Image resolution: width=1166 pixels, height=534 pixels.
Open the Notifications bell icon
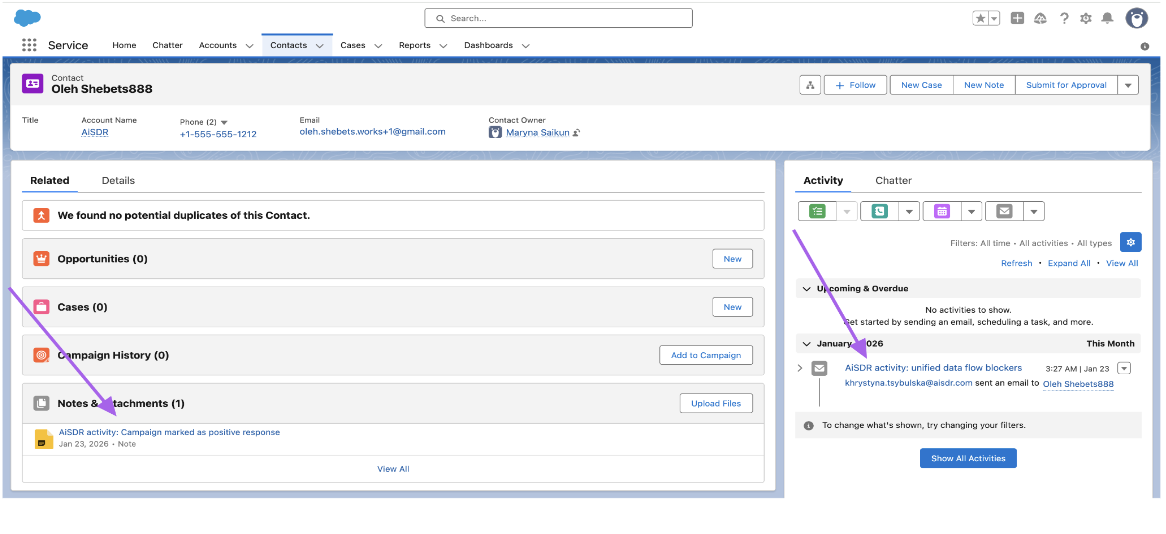[1108, 19]
